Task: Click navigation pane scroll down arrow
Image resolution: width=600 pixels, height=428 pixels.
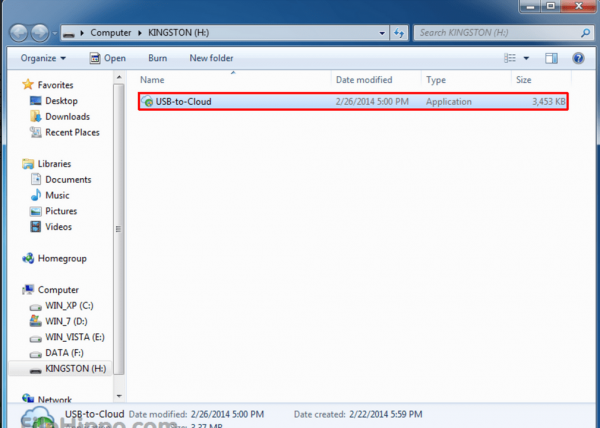Action: (x=119, y=396)
